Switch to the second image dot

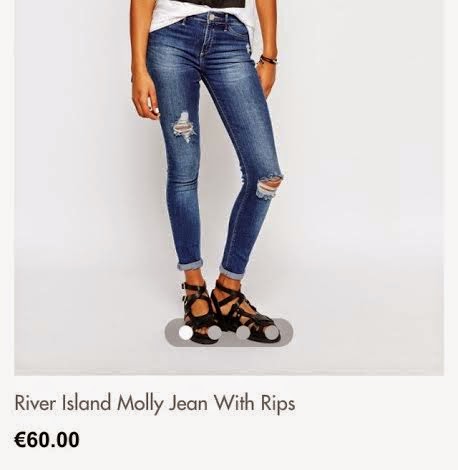214,332
